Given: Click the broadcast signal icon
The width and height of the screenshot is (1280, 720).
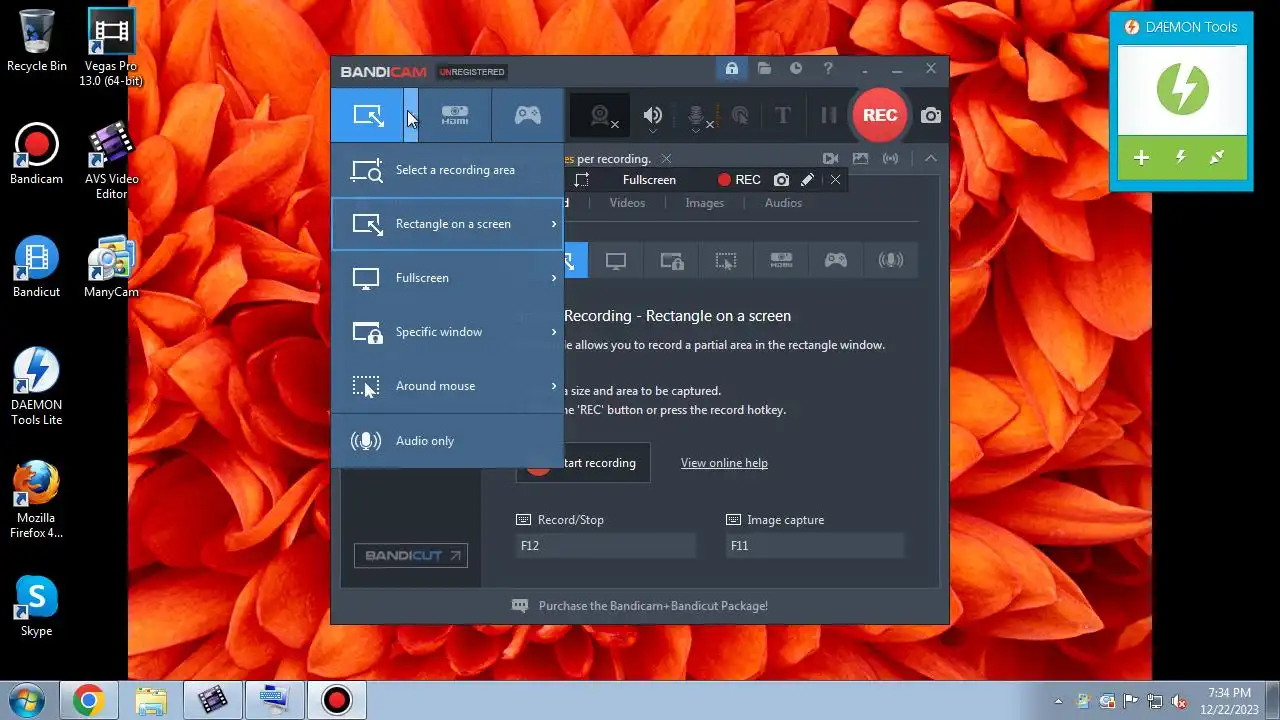Looking at the screenshot, I should coord(890,159).
